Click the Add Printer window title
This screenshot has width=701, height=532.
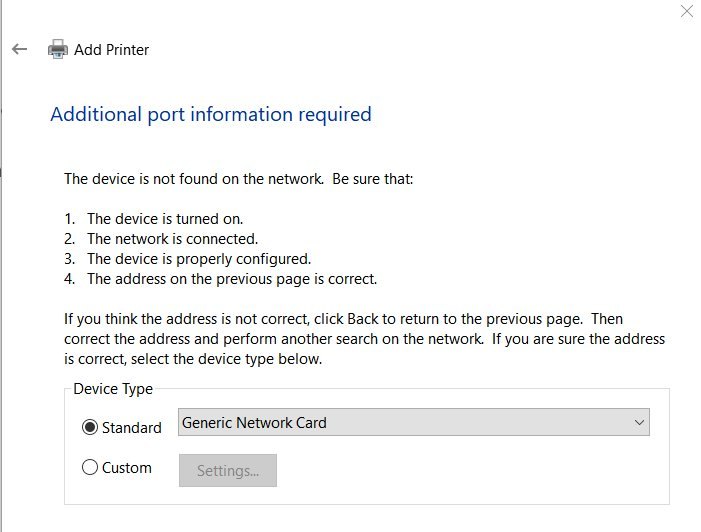[x=111, y=49]
